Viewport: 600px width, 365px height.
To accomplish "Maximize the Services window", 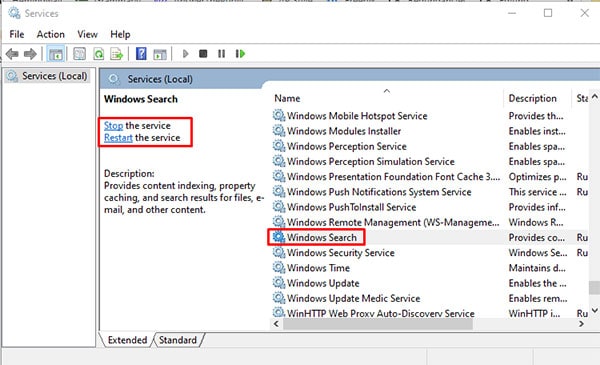I will click(548, 13).
